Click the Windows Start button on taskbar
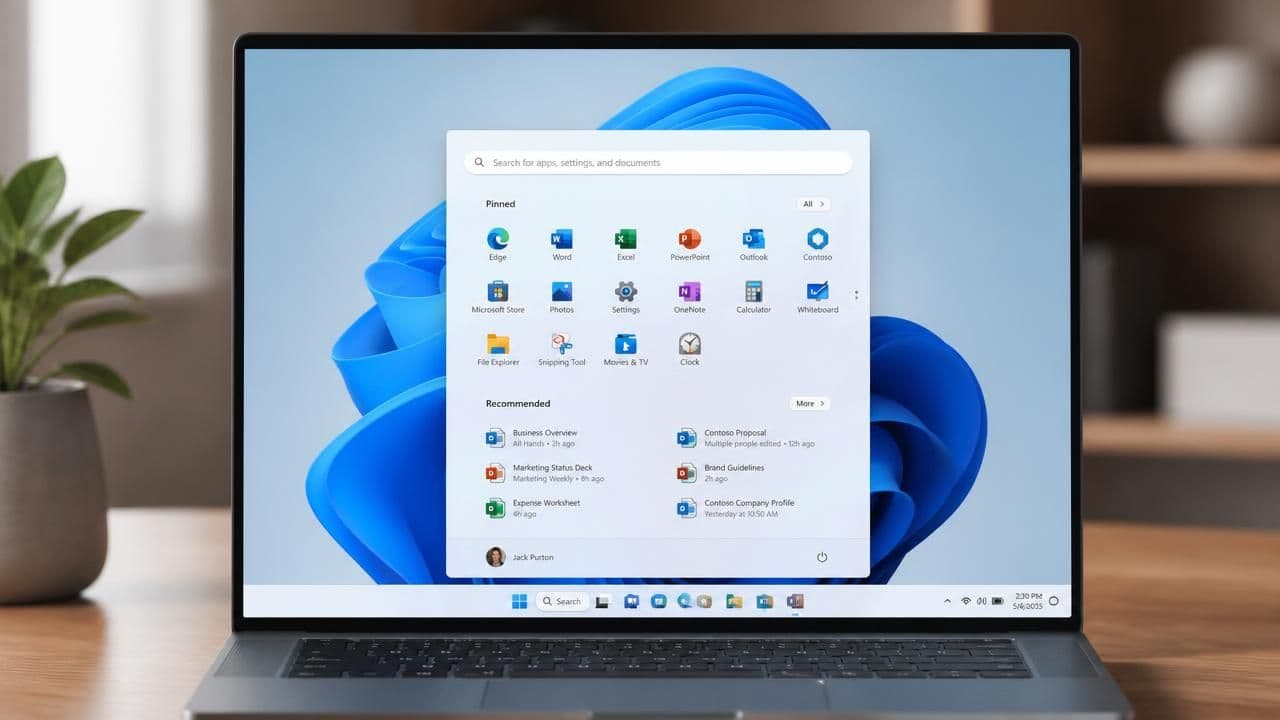Viewport: 1280px width, 720px height. 519,601
